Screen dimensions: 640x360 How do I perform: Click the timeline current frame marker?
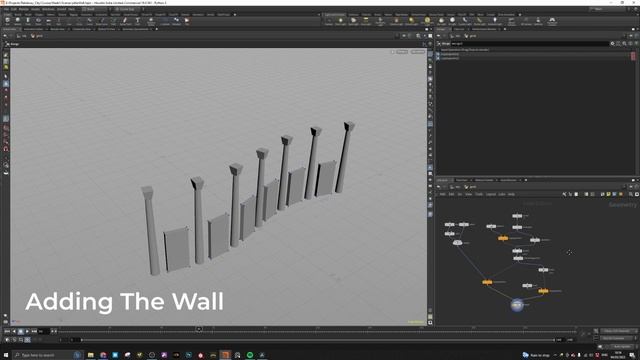[199, 329]
